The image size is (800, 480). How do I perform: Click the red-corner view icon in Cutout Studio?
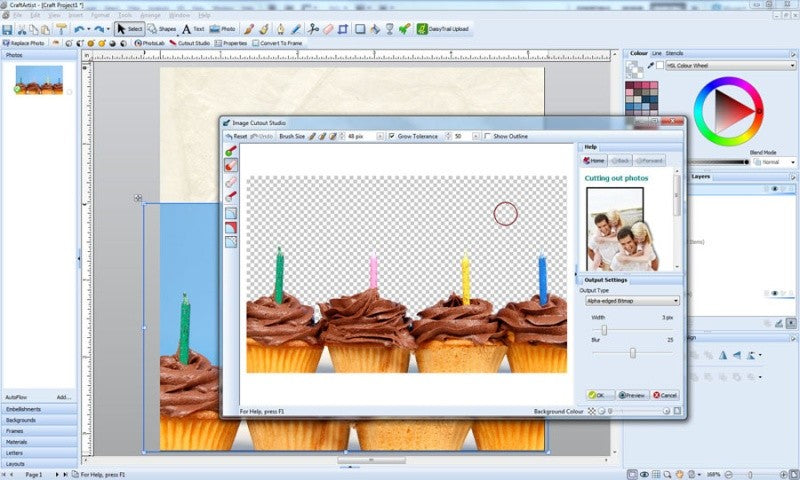click(231, 228)
